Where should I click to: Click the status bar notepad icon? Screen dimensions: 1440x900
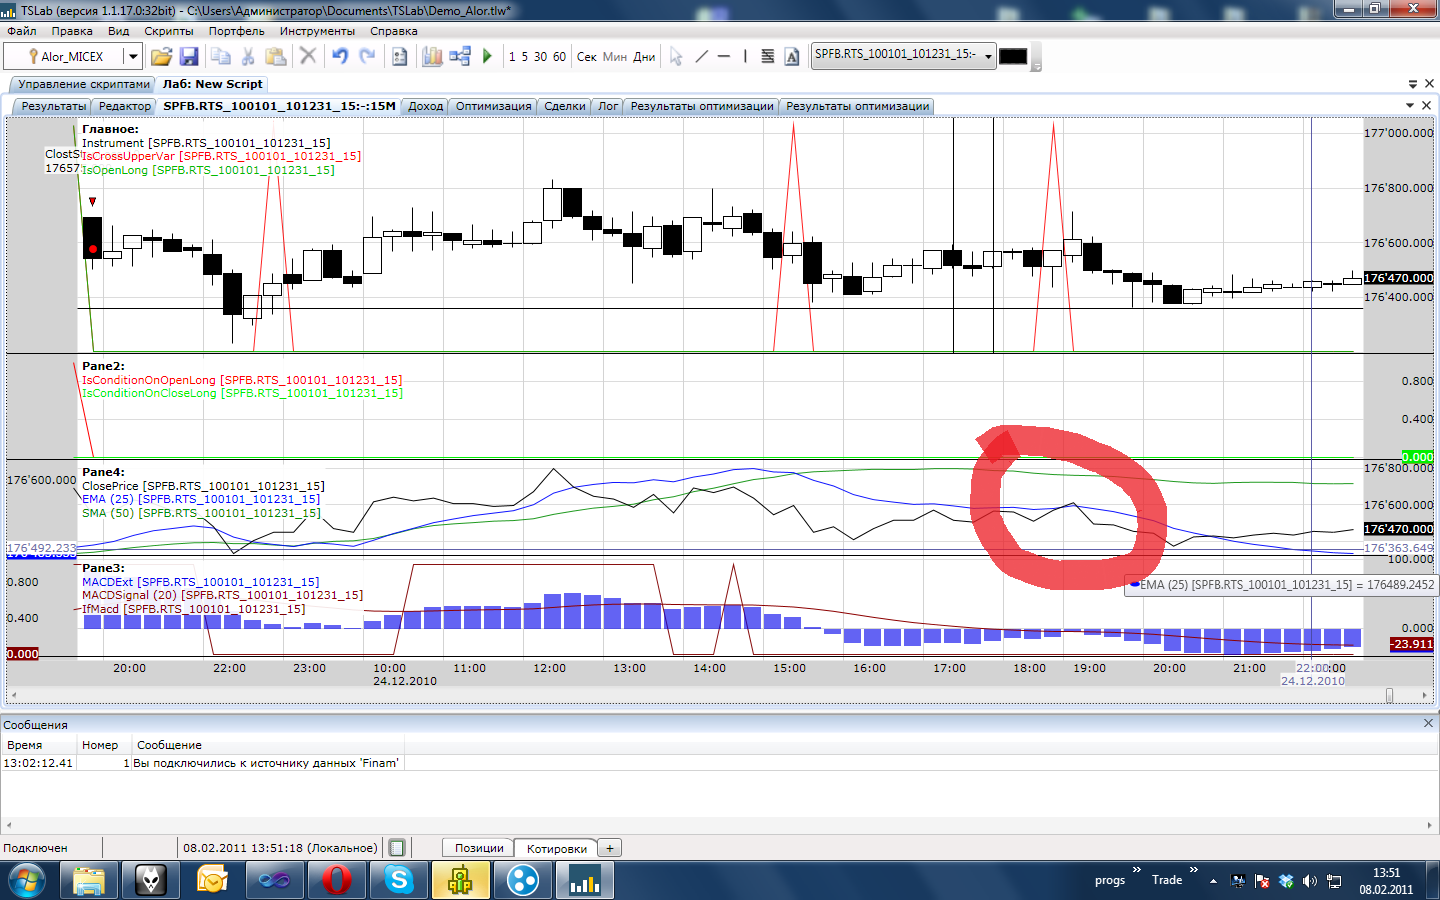pyautogui.click(x=397, y=848)
